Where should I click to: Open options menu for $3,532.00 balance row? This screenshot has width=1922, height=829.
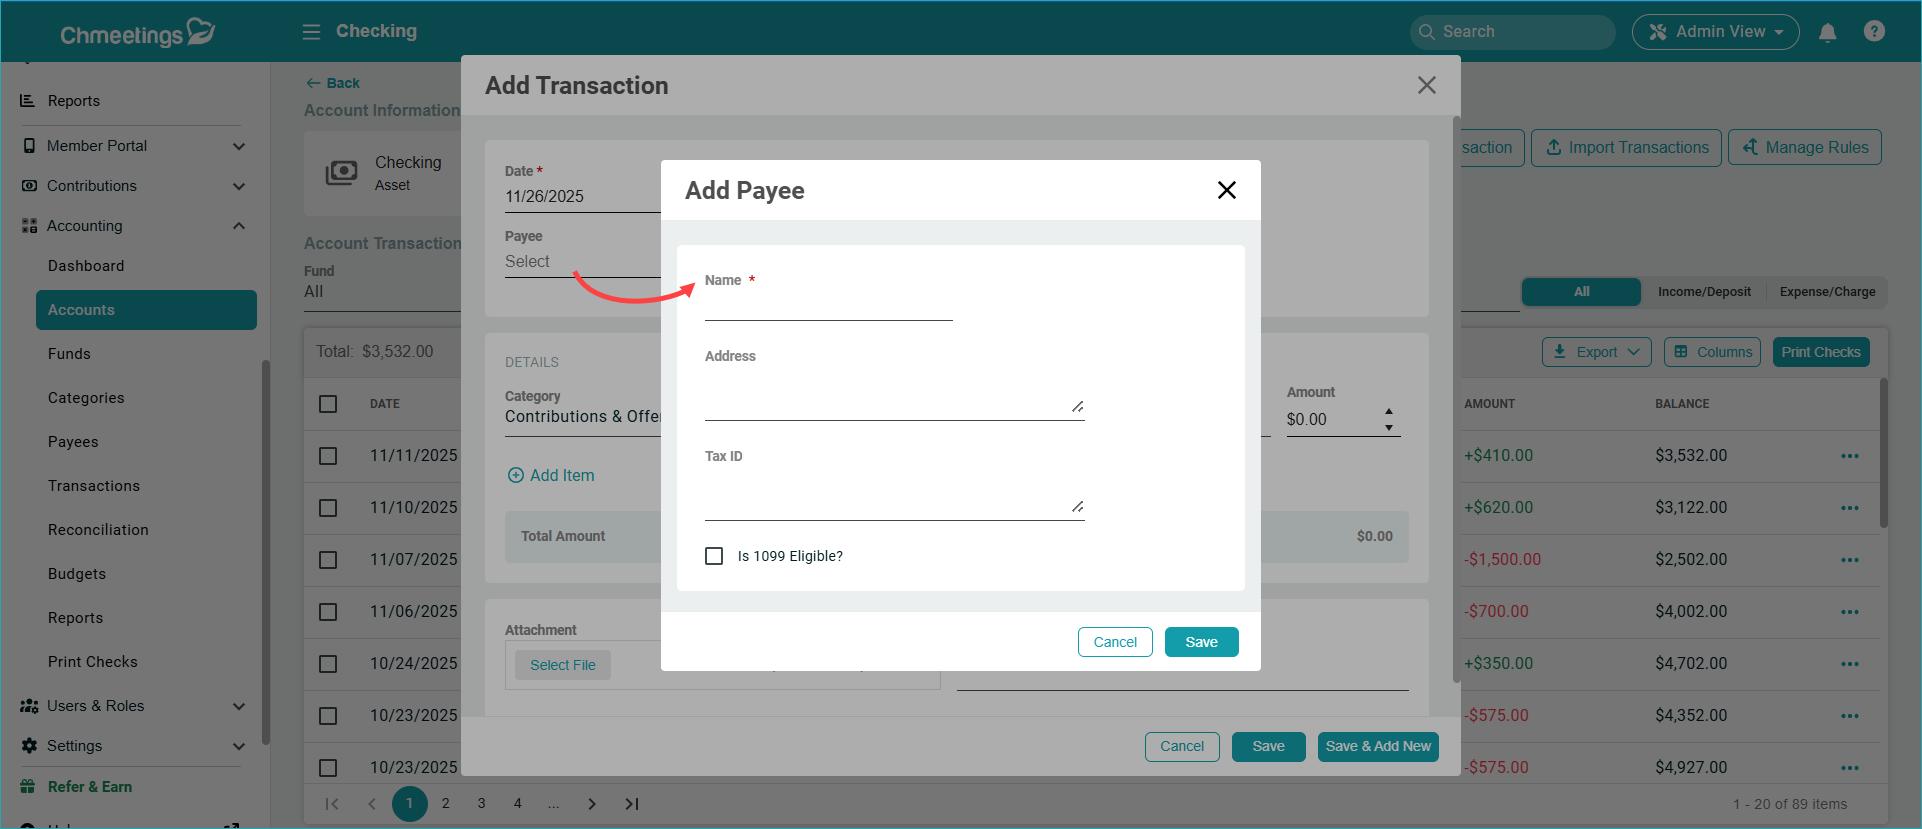coord(1849,456)
